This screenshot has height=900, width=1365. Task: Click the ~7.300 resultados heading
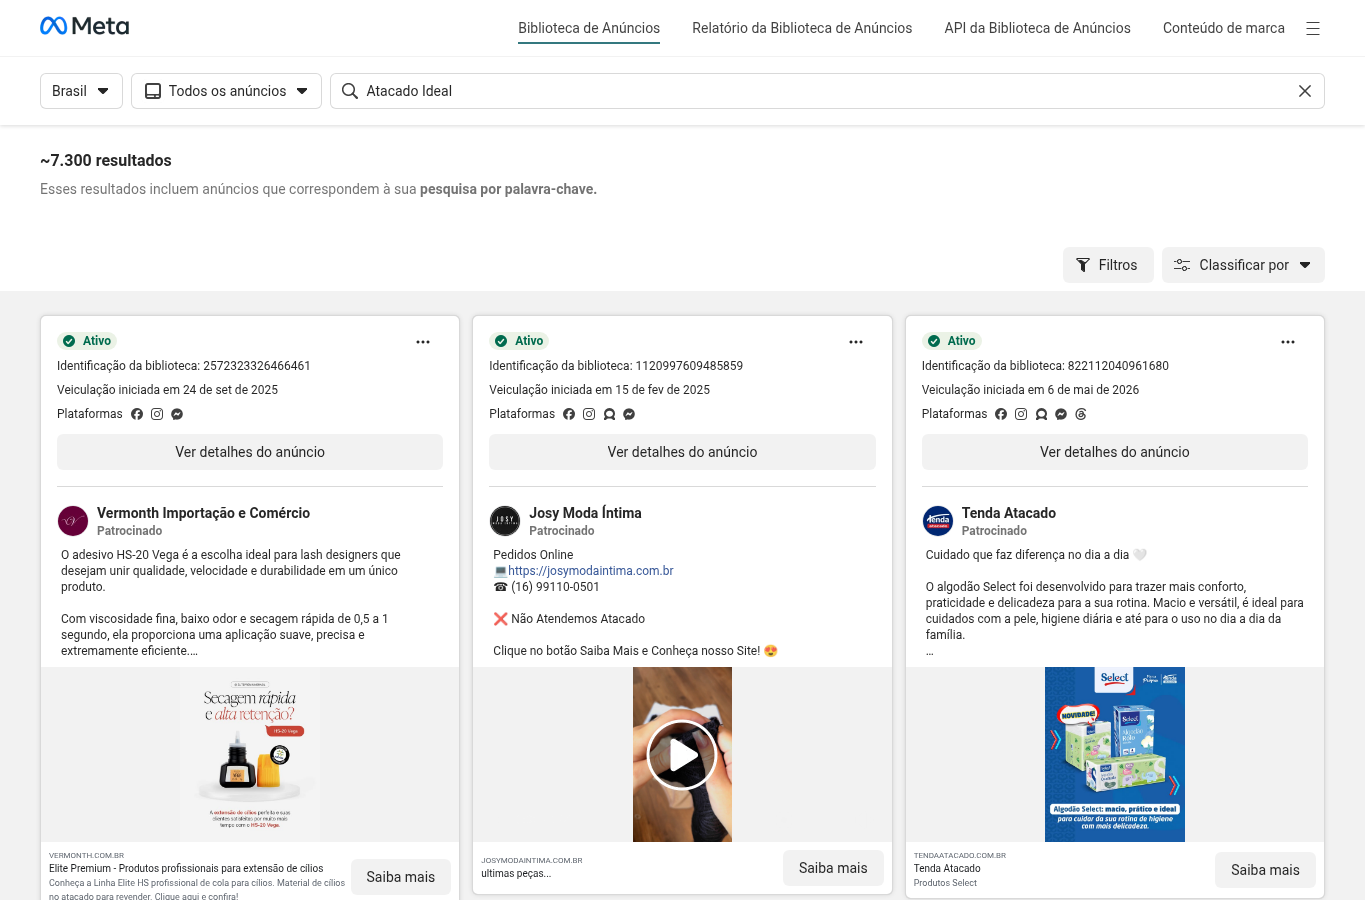click(106, 161)
